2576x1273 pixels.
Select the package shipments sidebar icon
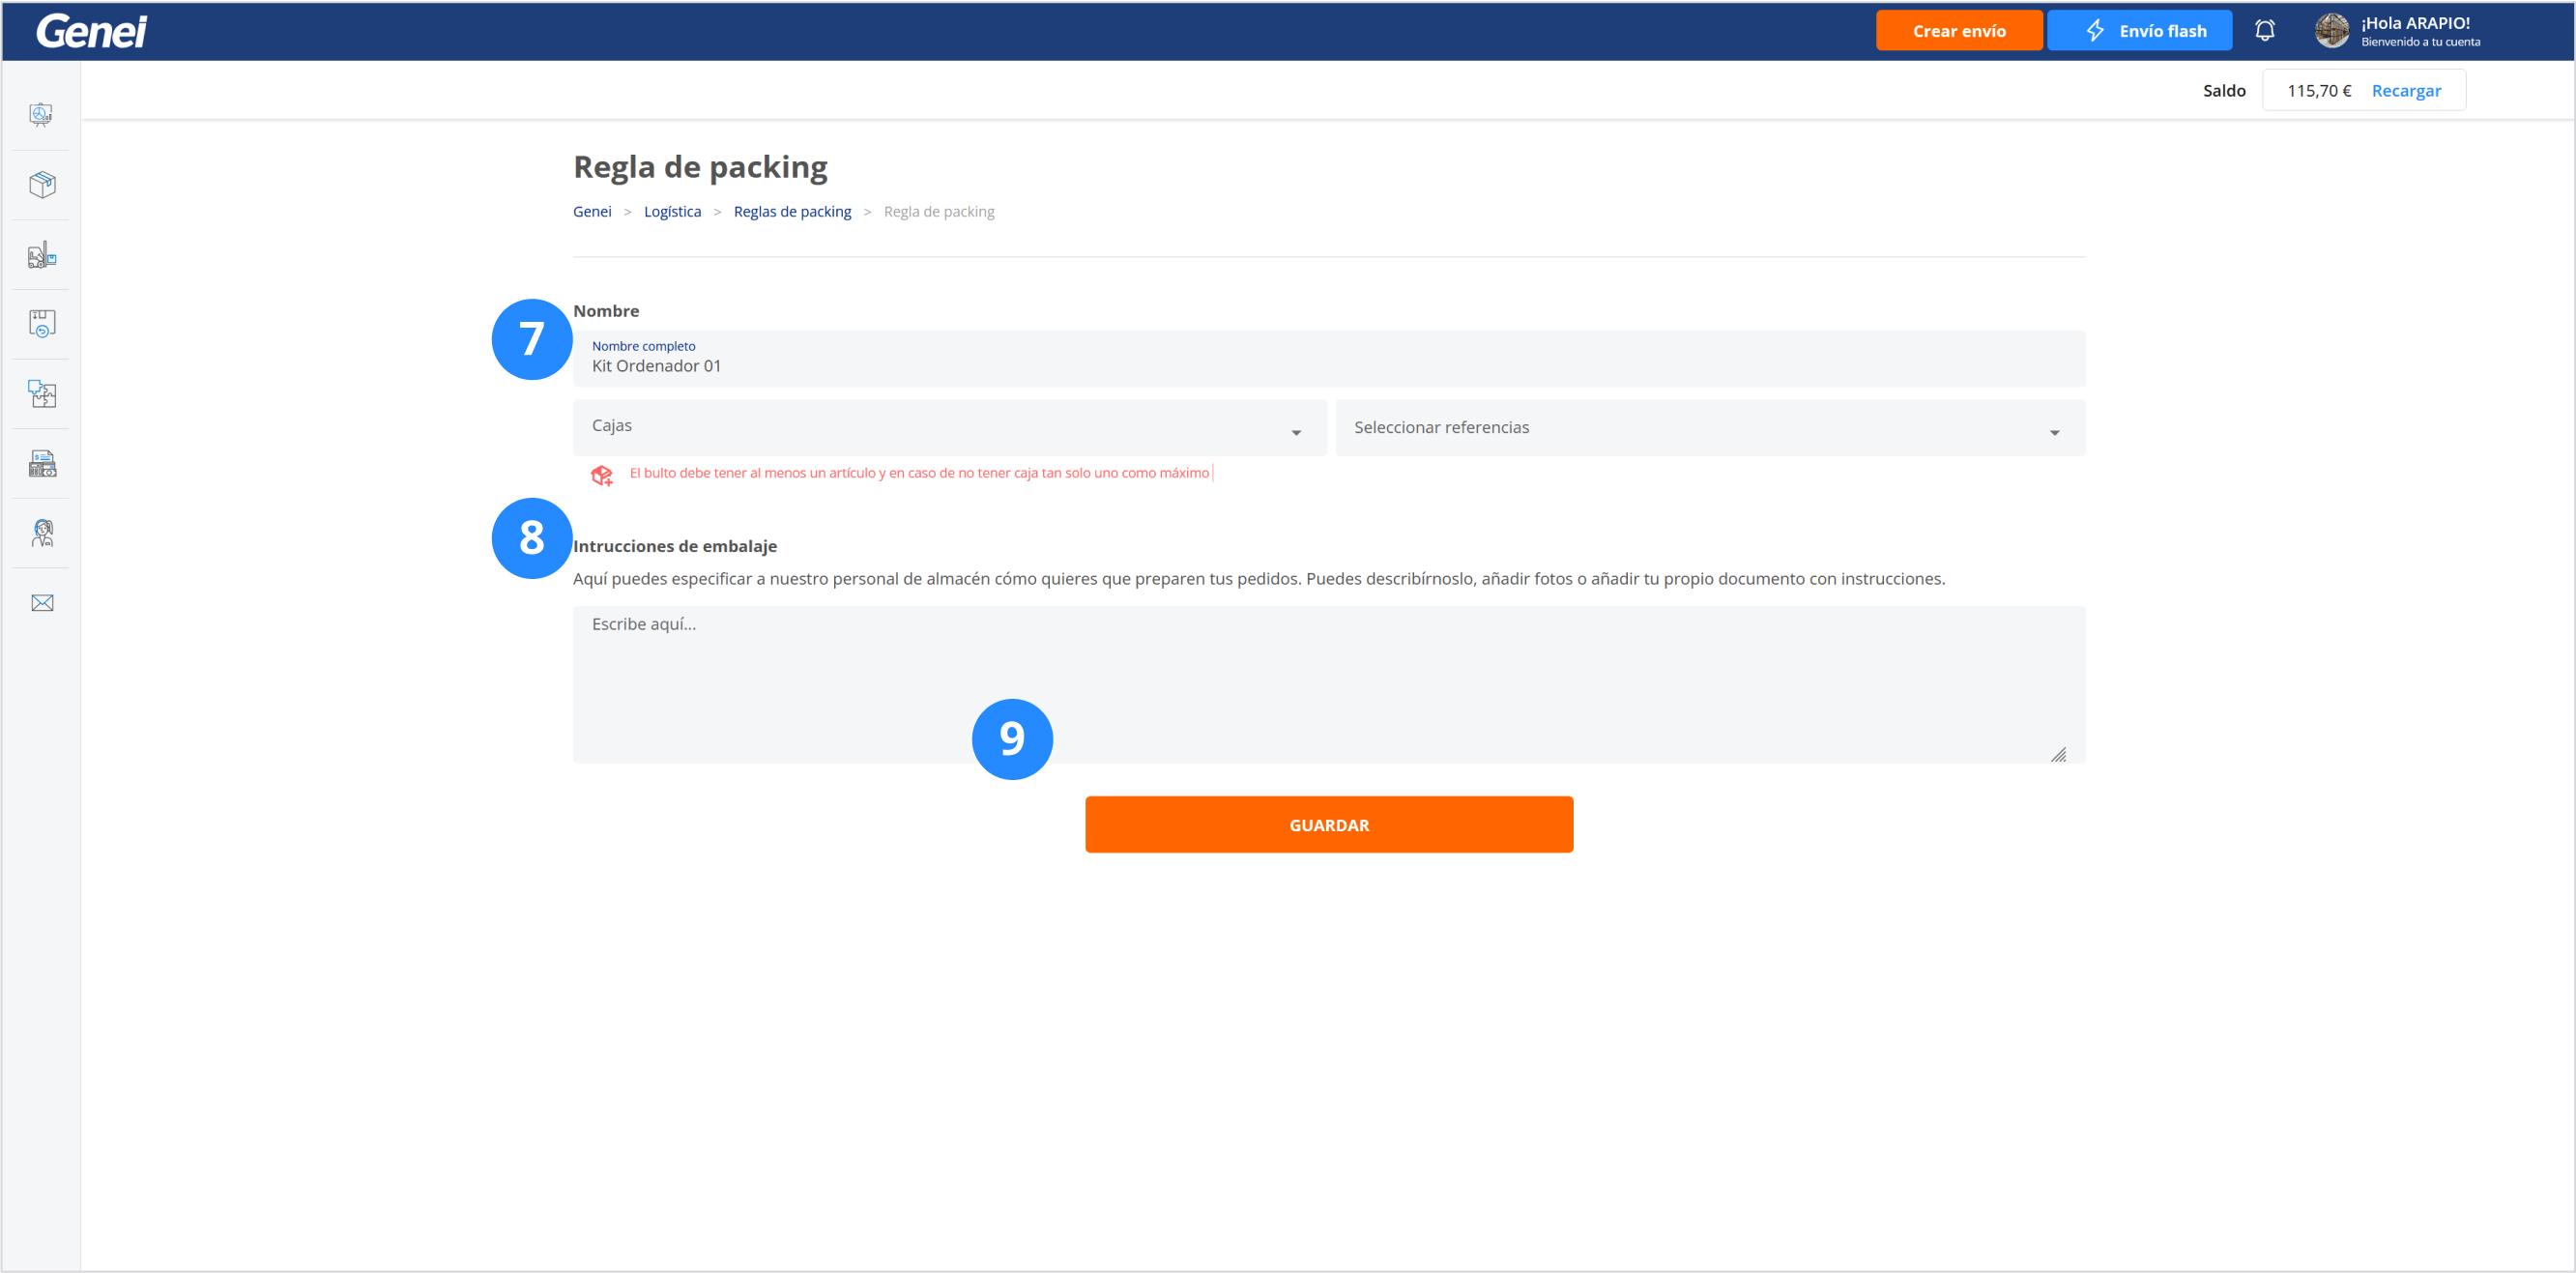pyautogui.click(x=41, y=183)
